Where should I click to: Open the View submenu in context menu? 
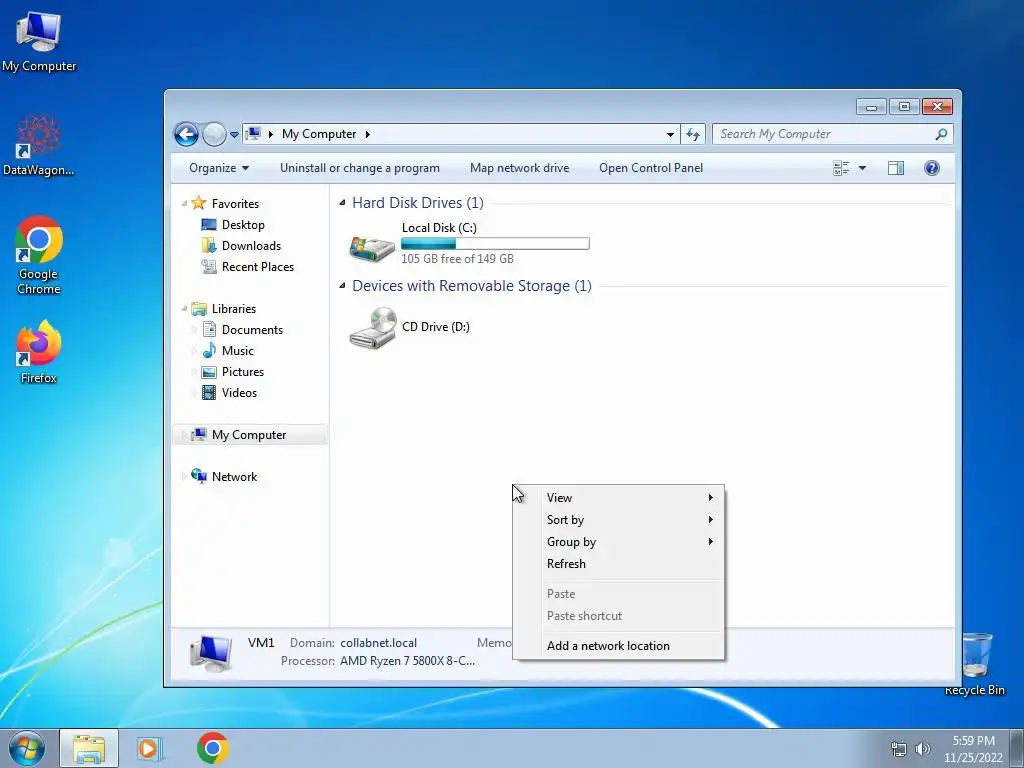pyautogui.click(x=618, y=498)
